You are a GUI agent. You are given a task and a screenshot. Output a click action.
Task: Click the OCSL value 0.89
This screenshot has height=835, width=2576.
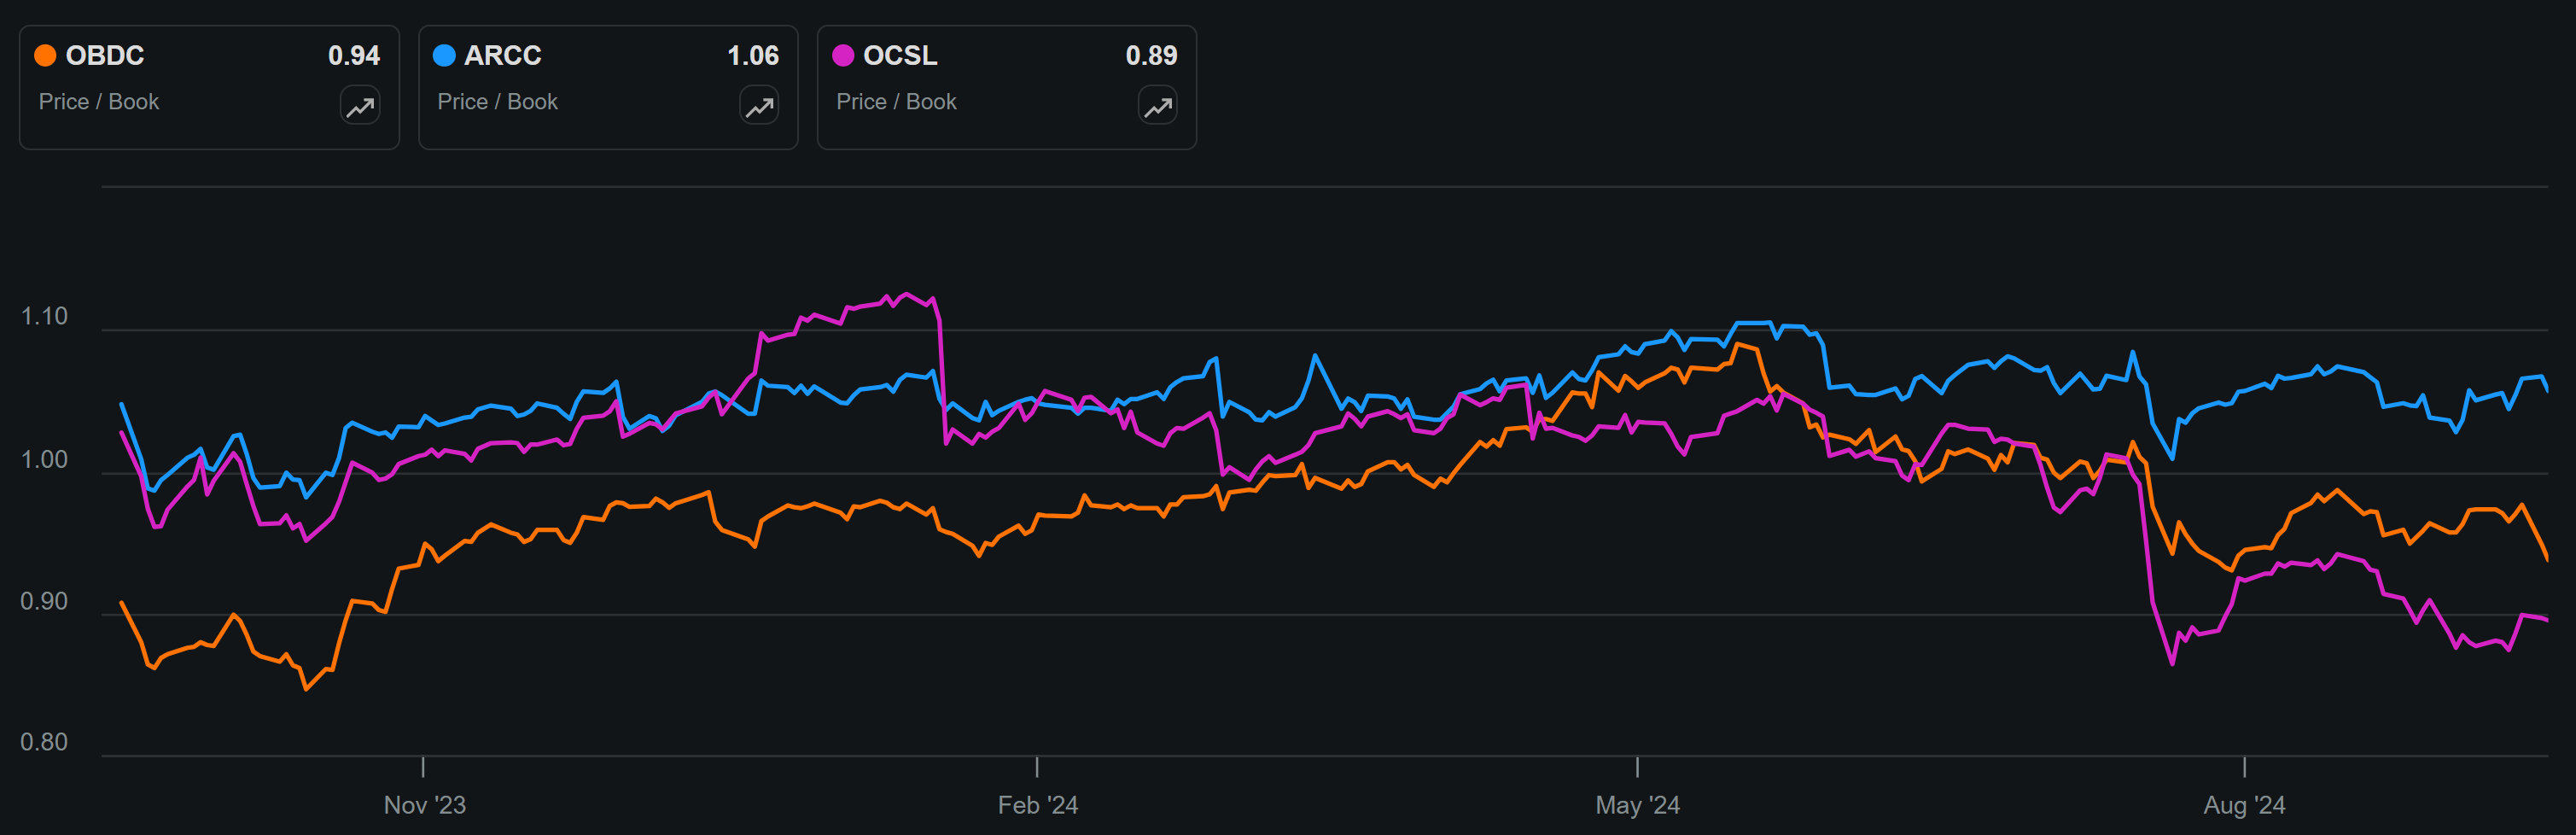point(1151,56)
